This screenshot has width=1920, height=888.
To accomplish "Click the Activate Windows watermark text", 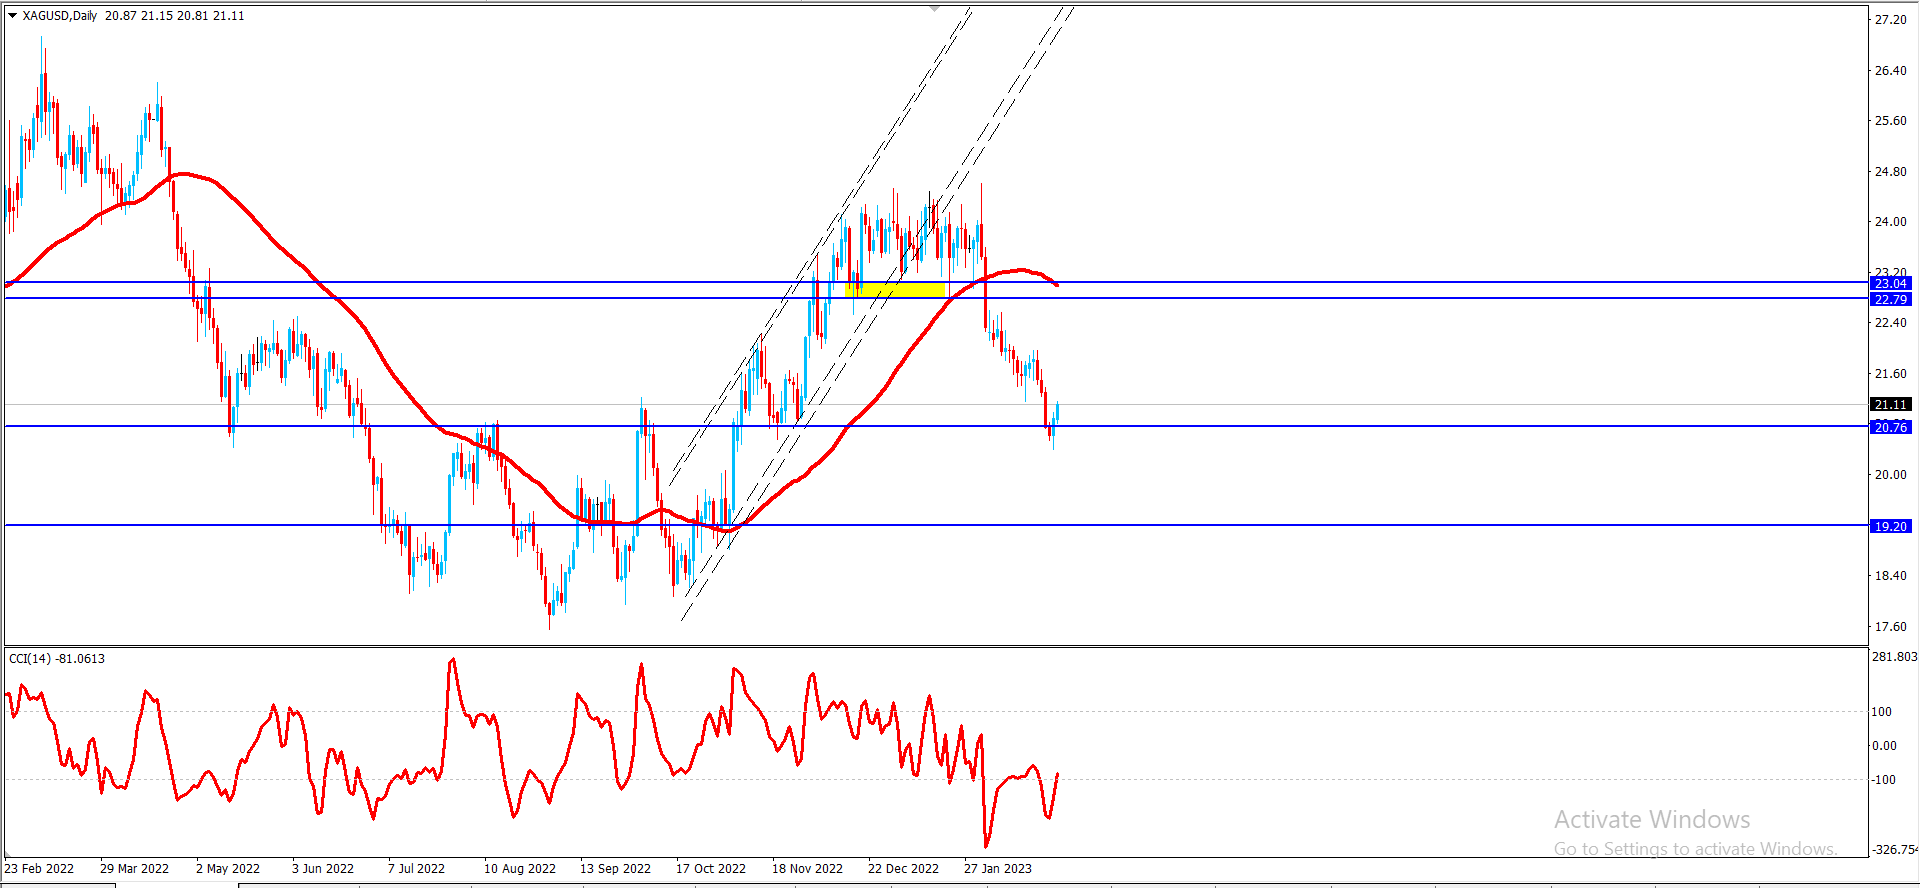I will click(x=1652, y=820).
